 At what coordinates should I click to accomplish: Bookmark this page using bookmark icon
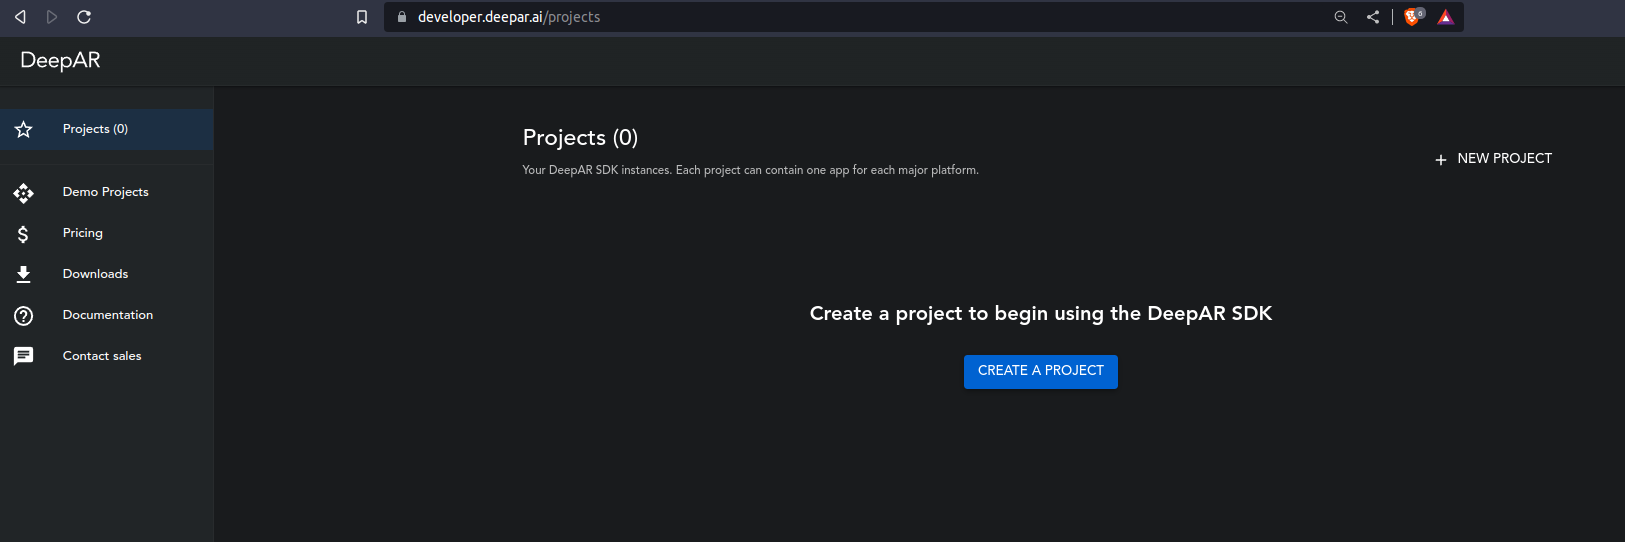[362, 17]
